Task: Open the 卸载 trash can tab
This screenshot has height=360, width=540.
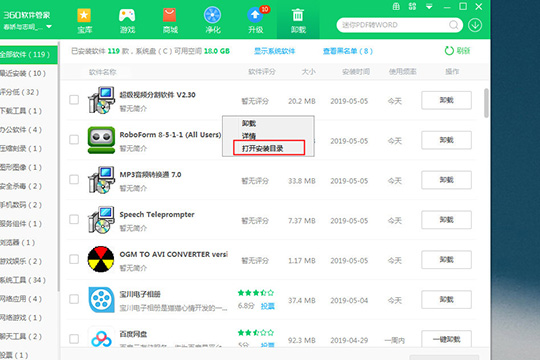Action: (x=298, y=21)
